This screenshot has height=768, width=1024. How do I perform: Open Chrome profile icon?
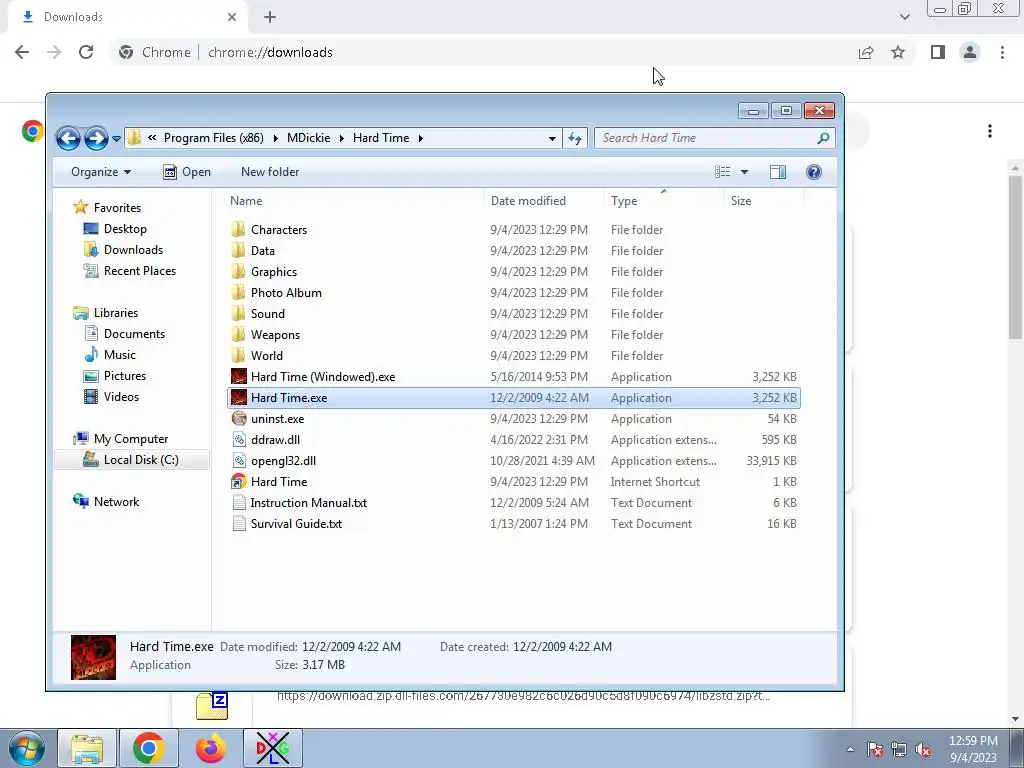pyautogui.click(x=970, y=52)
